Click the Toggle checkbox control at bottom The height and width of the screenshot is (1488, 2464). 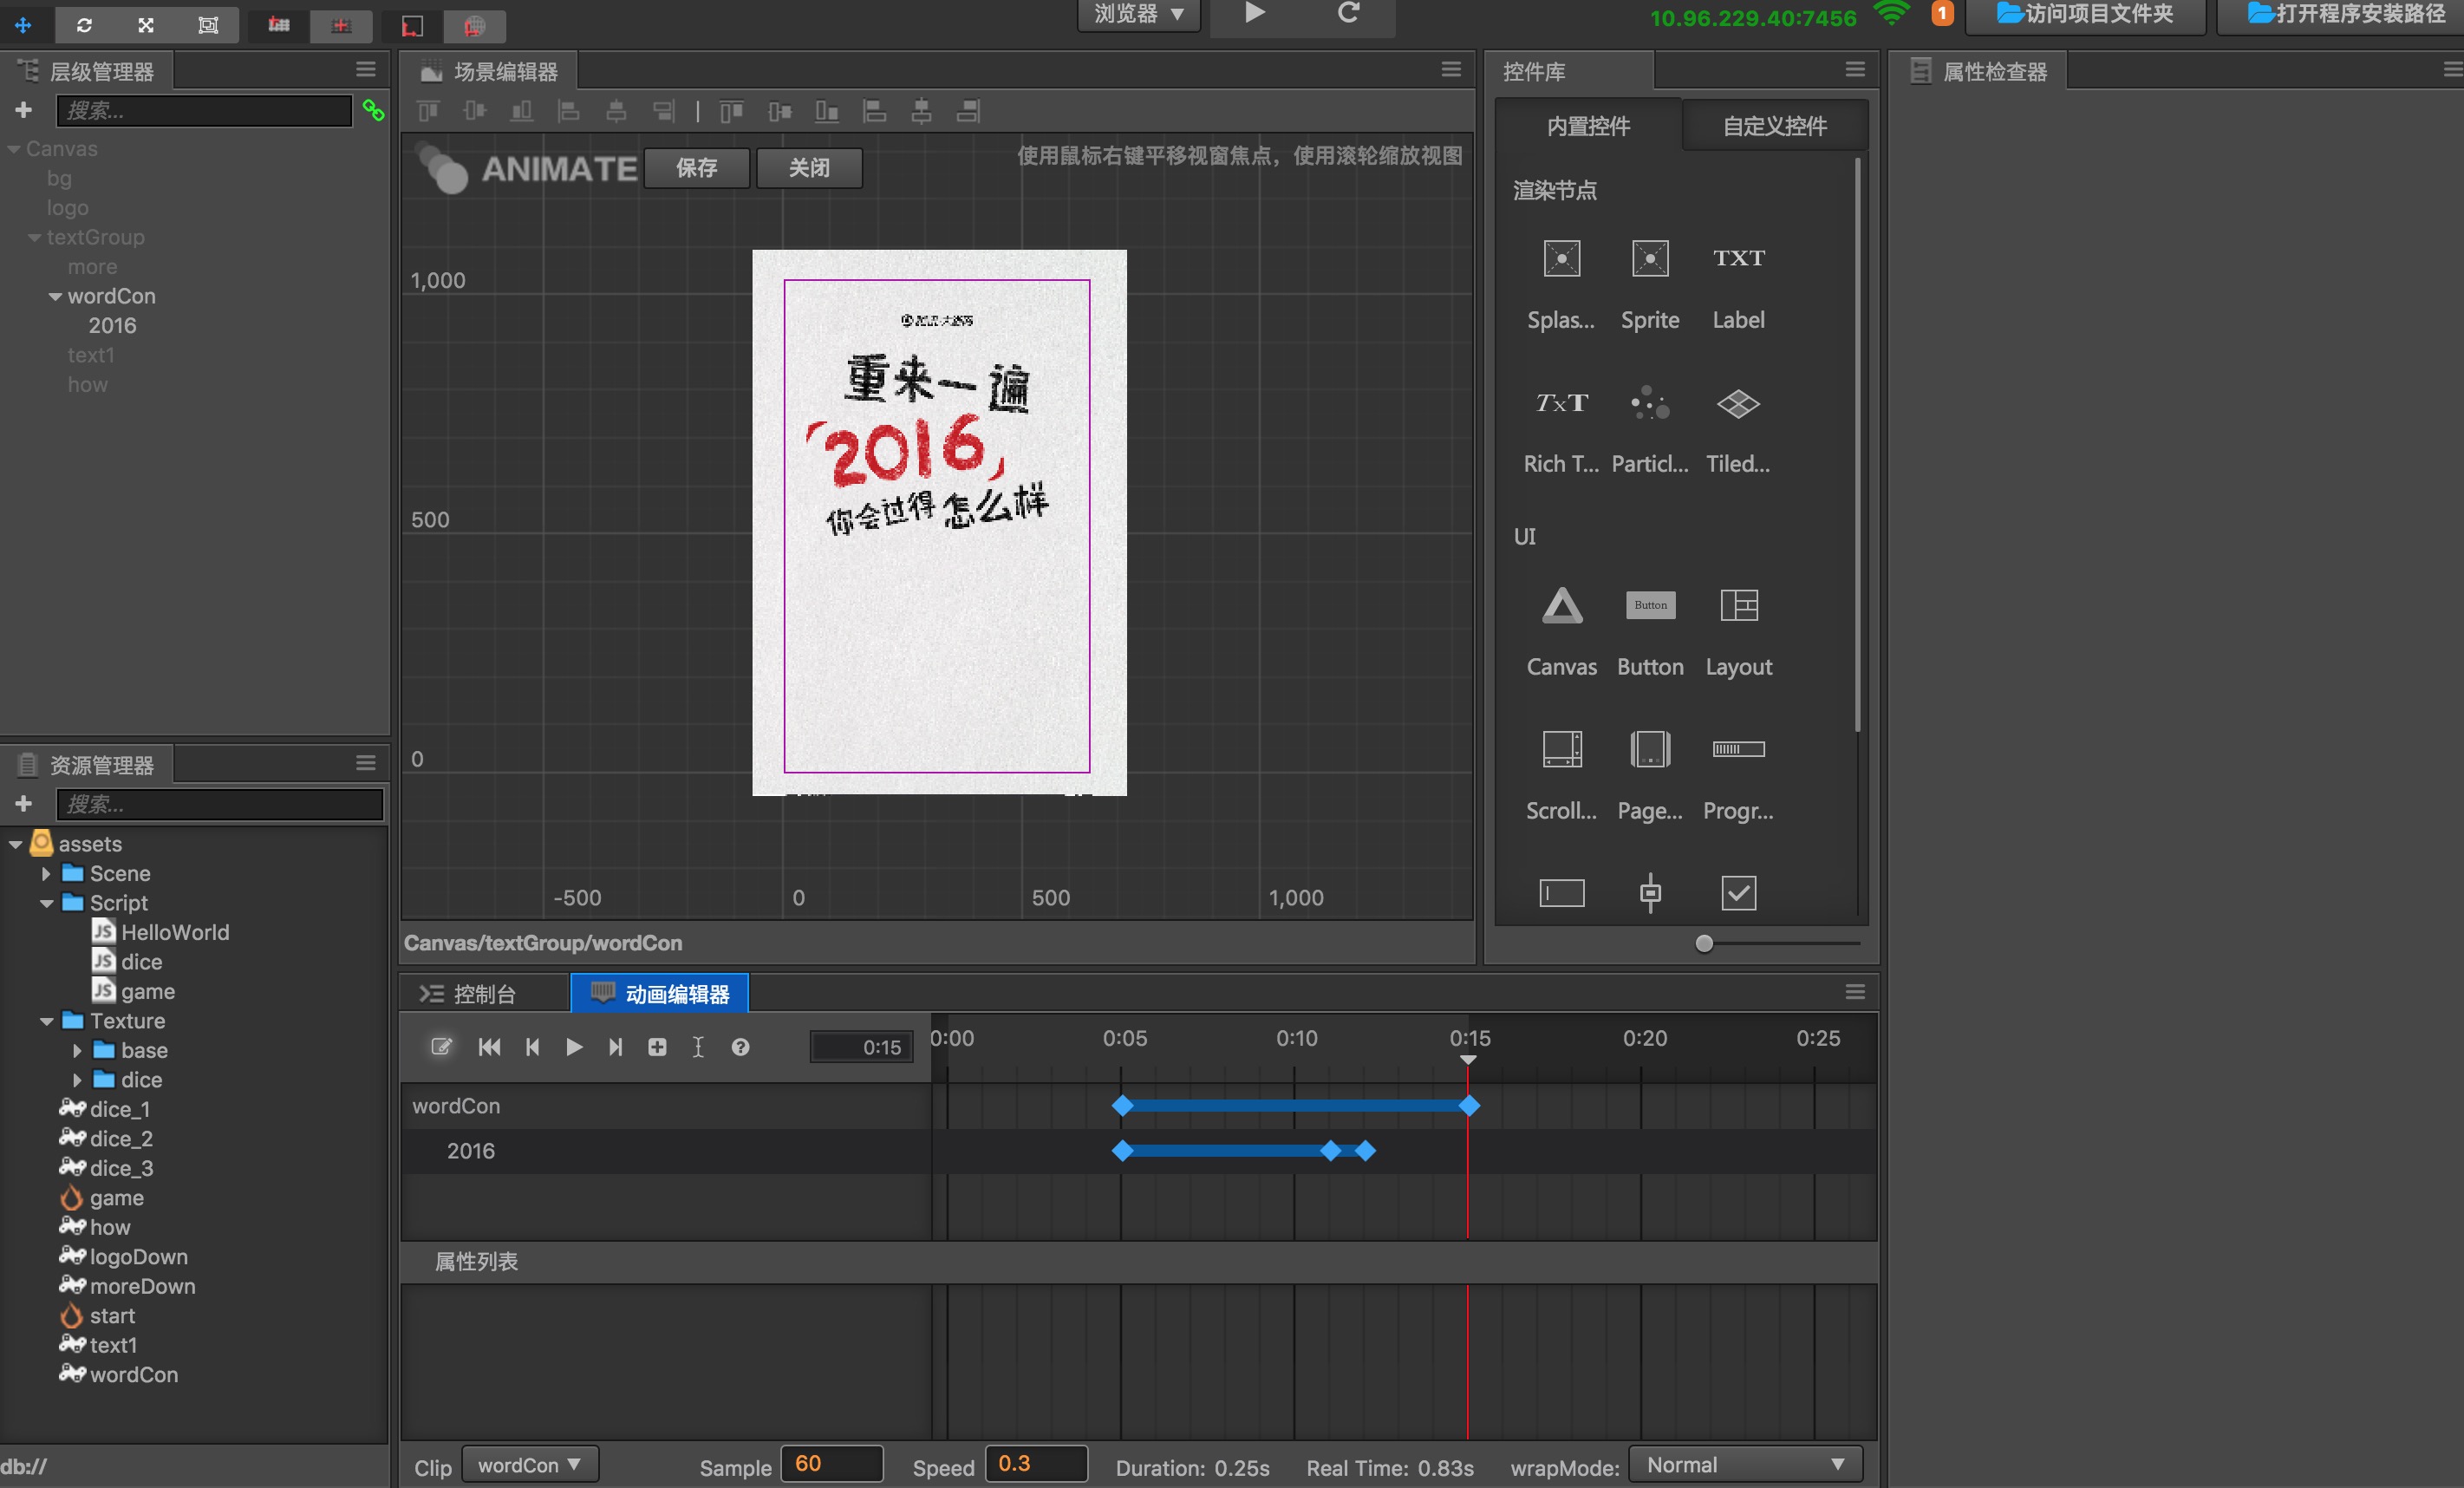1738,892
